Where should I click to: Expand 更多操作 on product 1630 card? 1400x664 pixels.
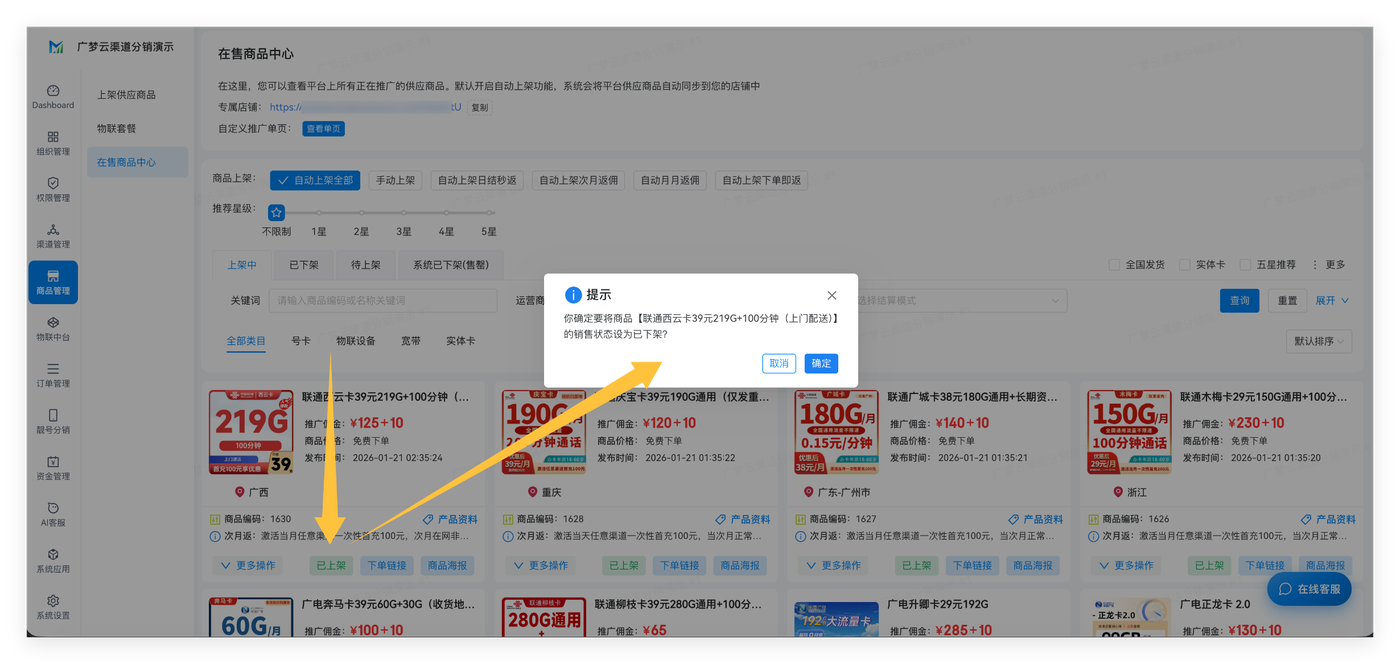pos(247,566)
